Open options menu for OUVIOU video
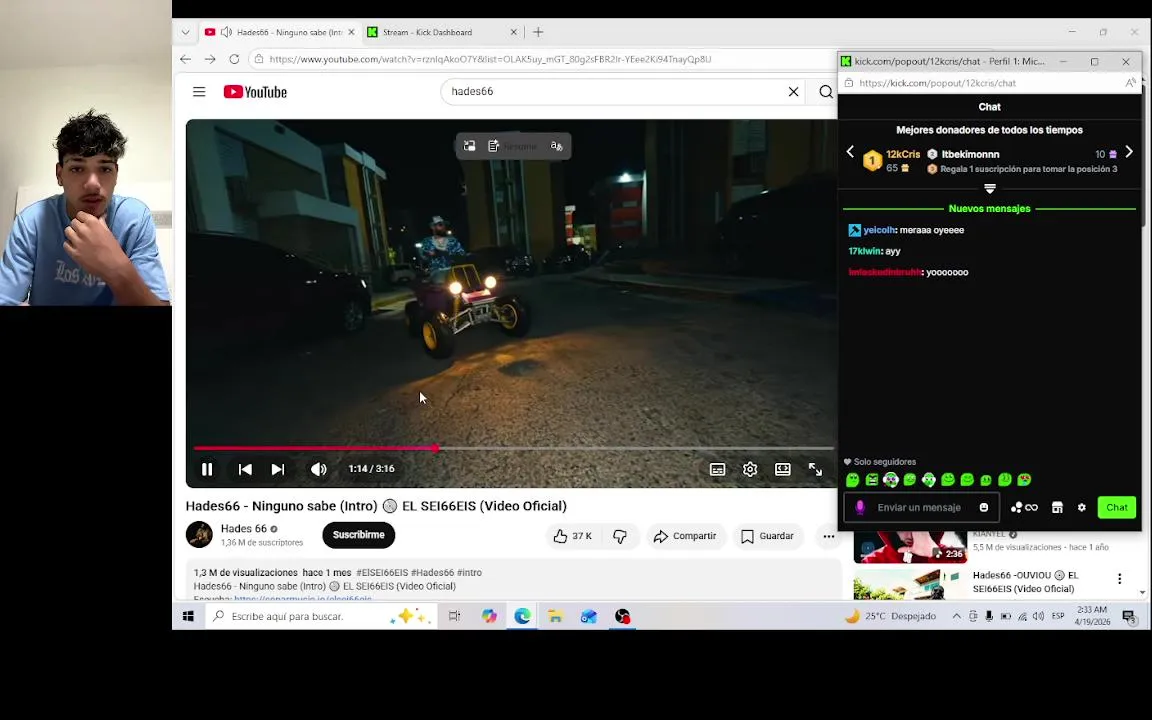The height and width of the screenshot is (720, 1152). point(1120,579)
